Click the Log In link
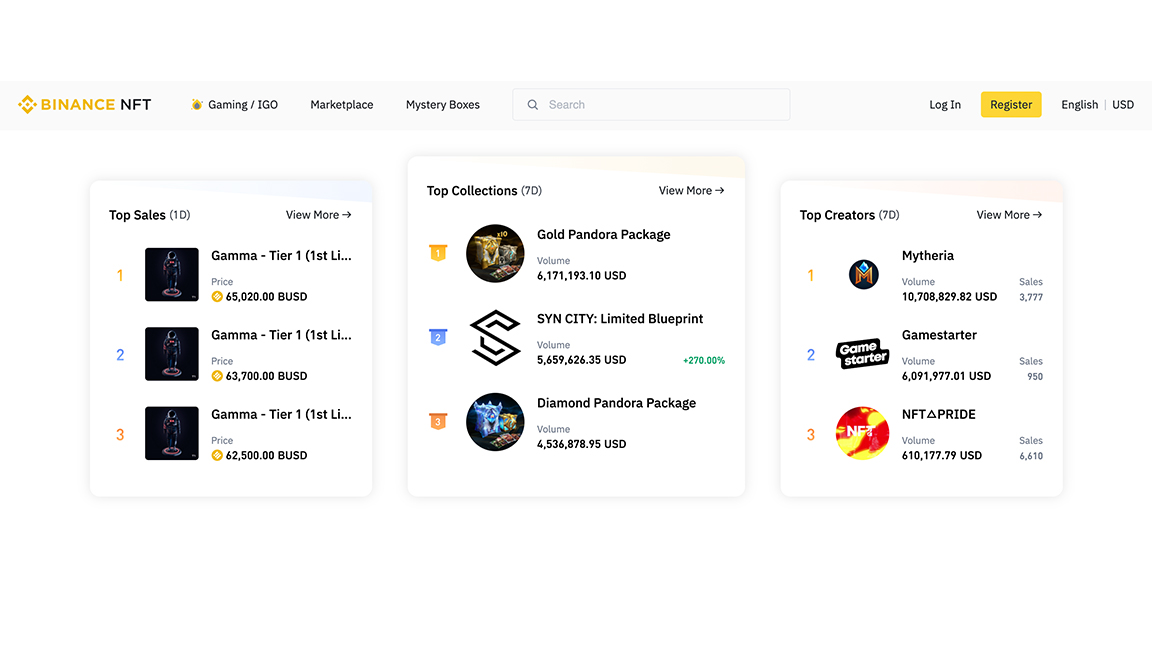The image size is (1152, 648). coord(944,104)
